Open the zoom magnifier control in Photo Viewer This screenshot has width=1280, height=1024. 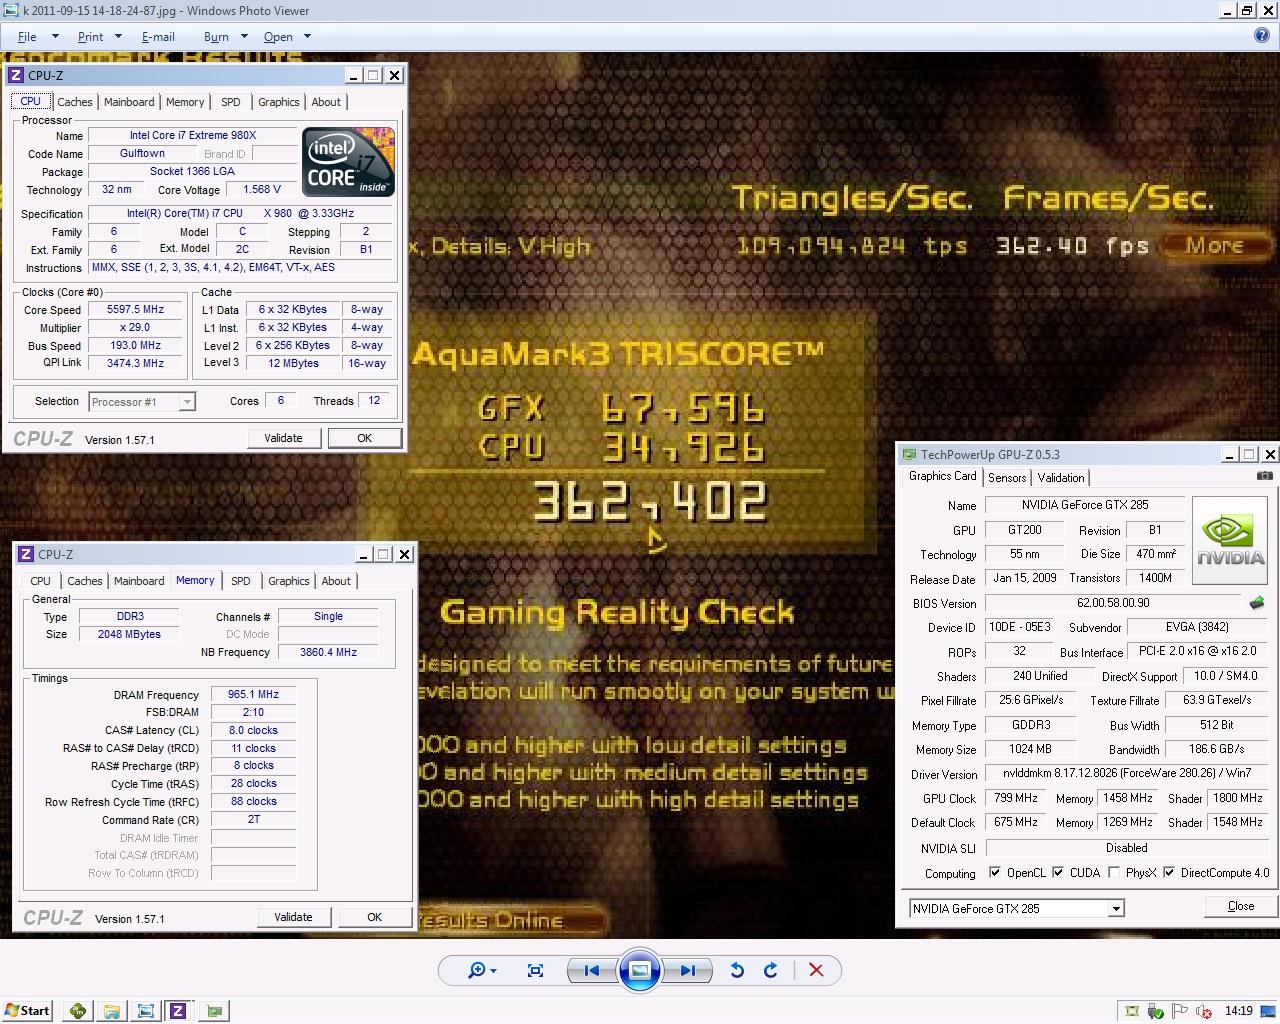(x=477, y=970)
